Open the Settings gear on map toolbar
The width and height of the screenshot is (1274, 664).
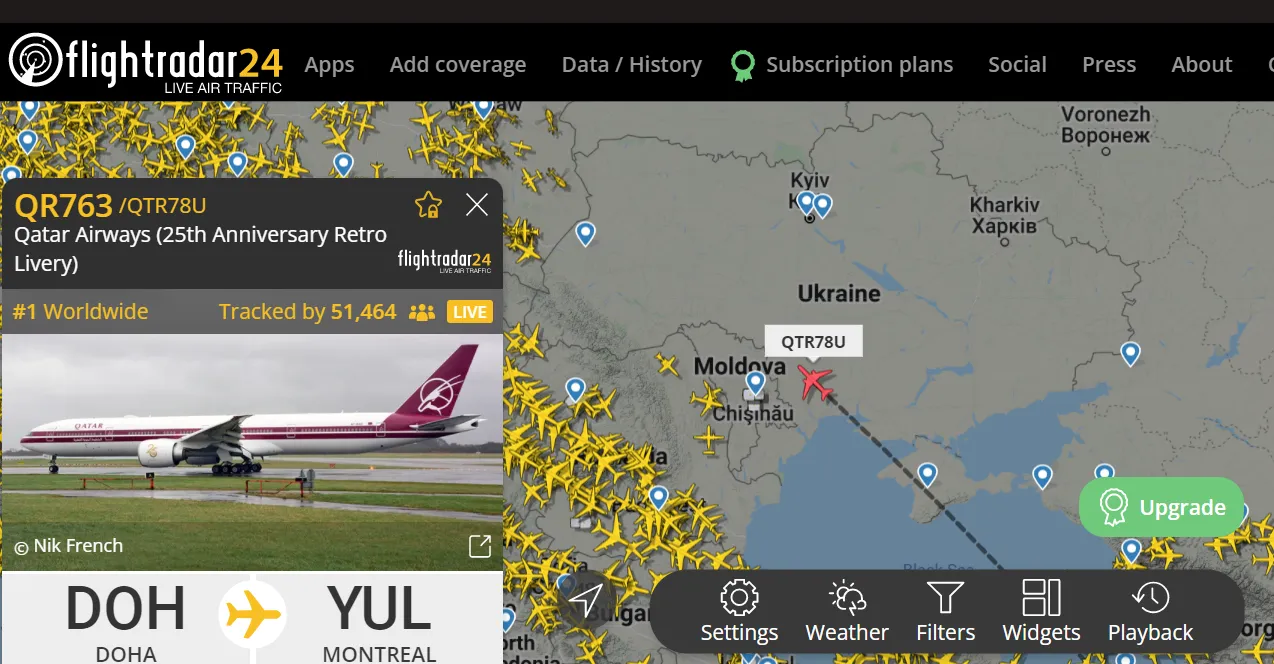(x=739, y=611)
